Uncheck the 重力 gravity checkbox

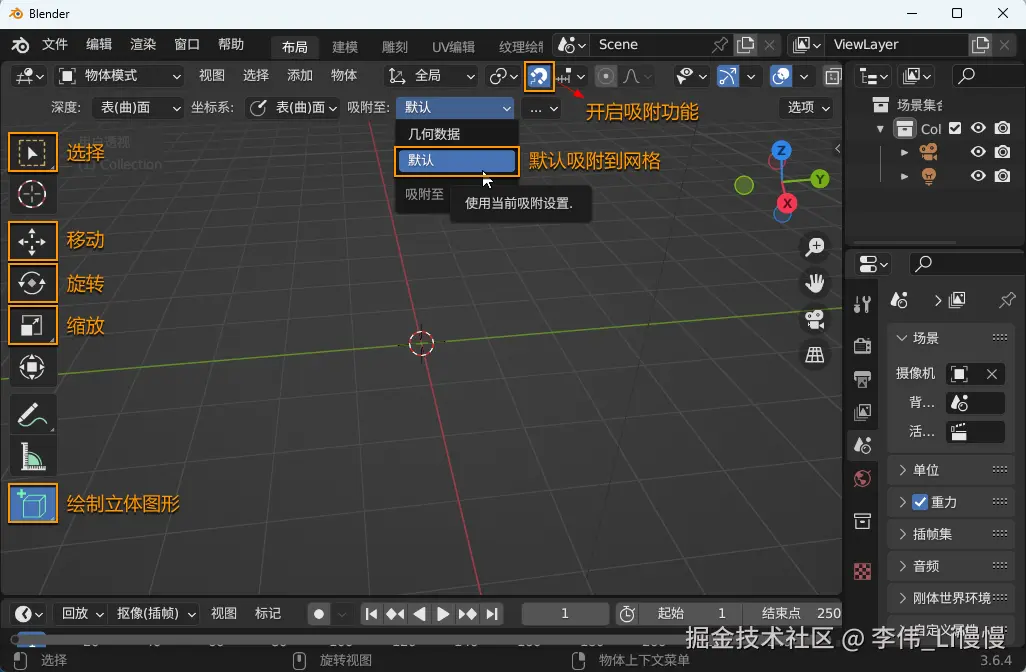pos(920,502)
